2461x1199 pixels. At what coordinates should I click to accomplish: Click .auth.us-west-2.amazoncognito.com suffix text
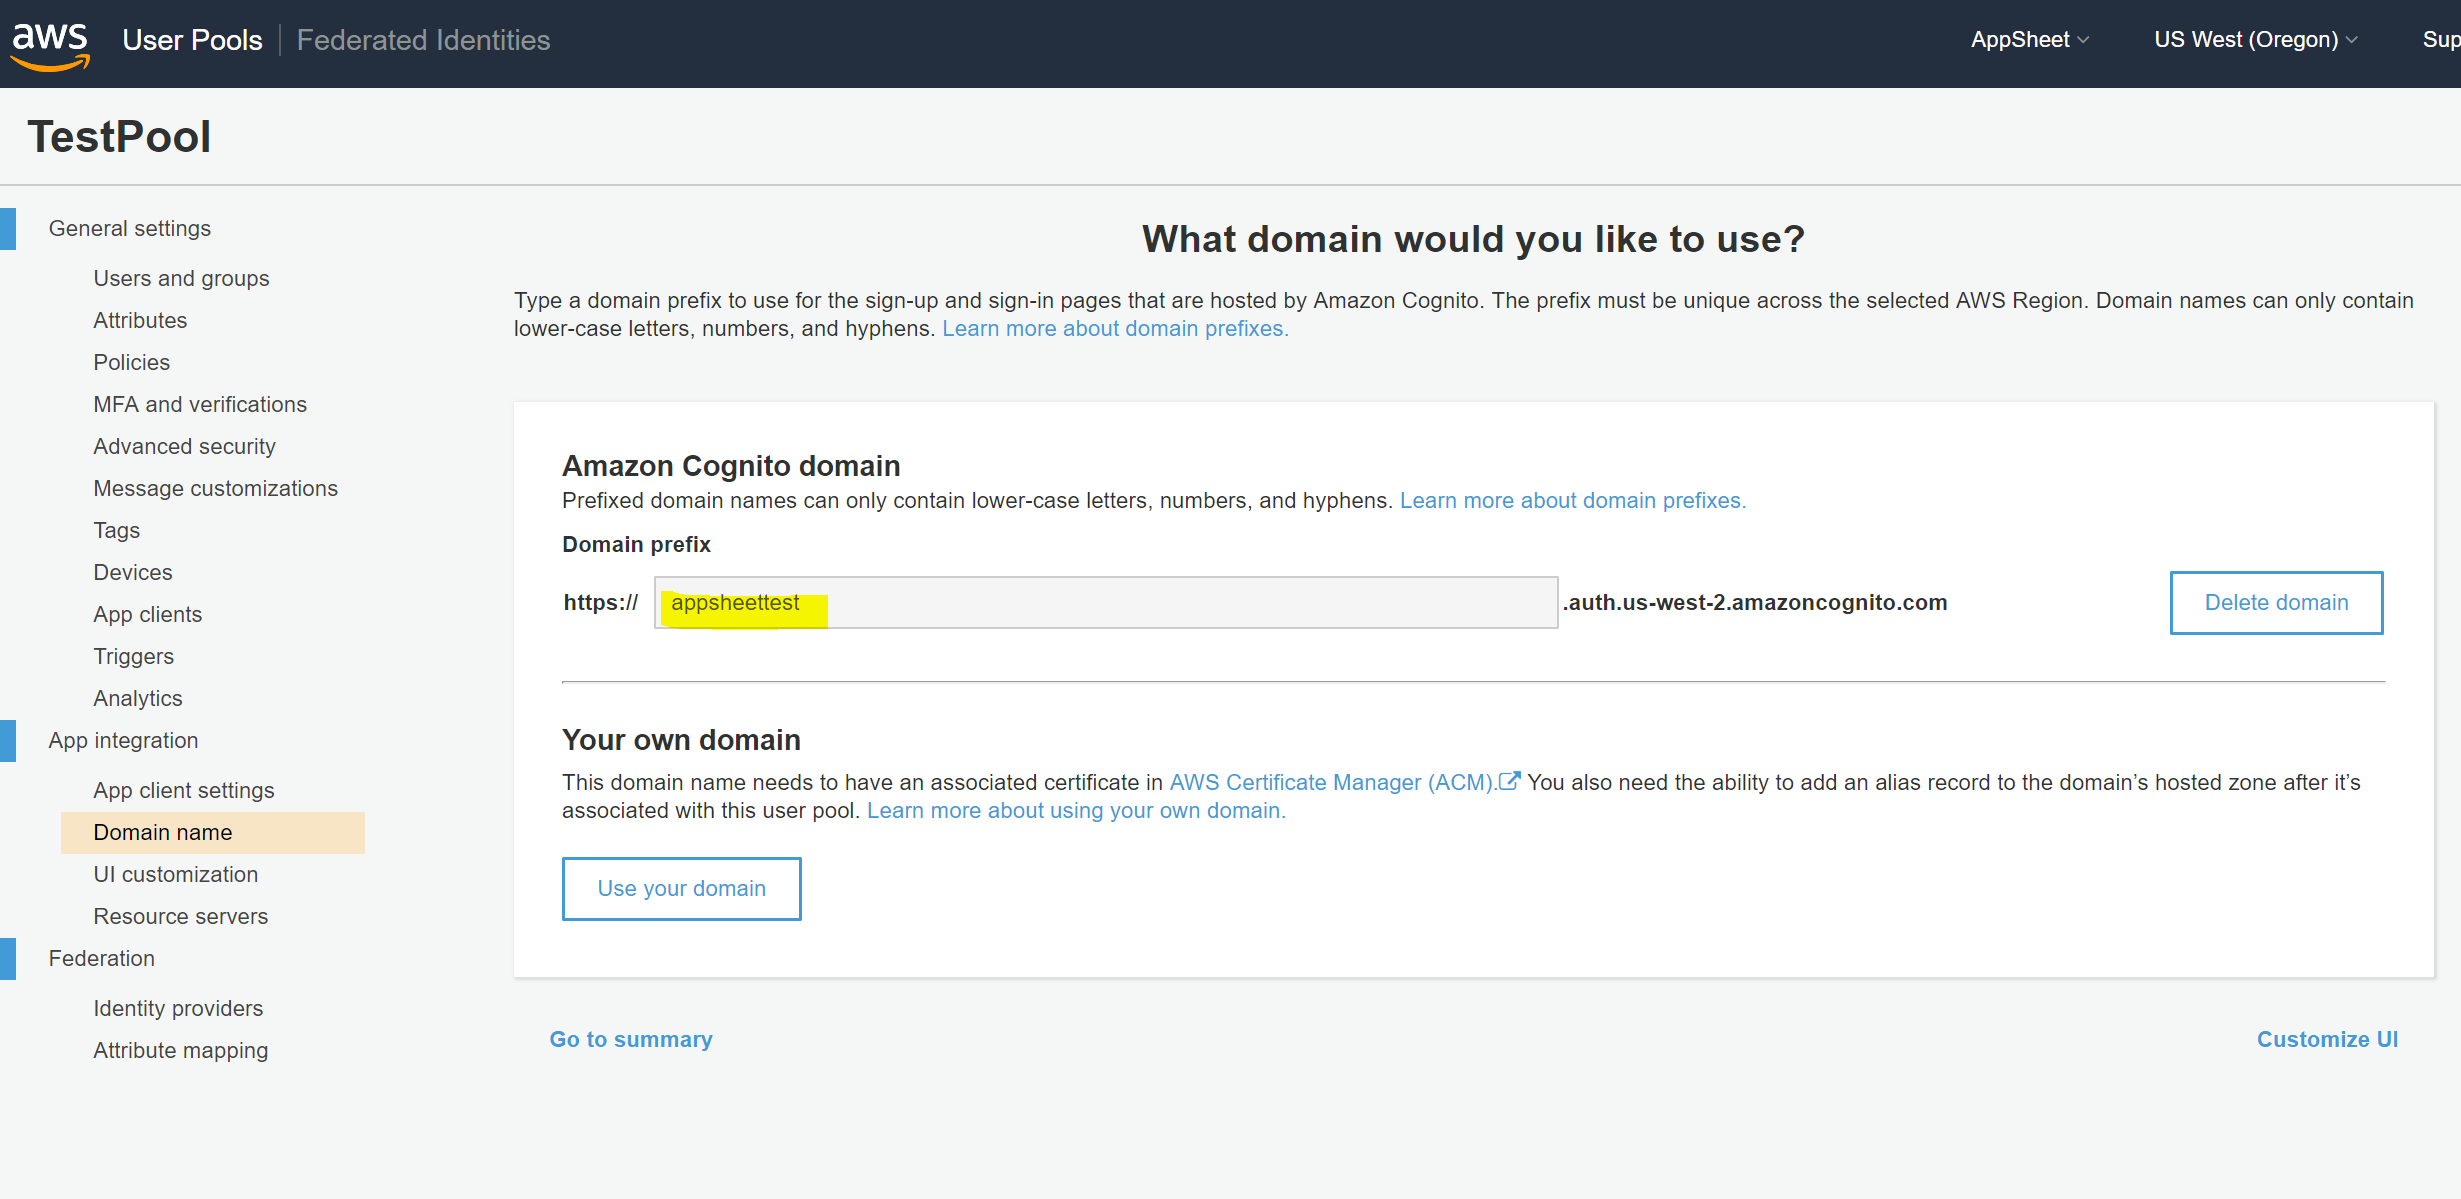[1755, 602]
